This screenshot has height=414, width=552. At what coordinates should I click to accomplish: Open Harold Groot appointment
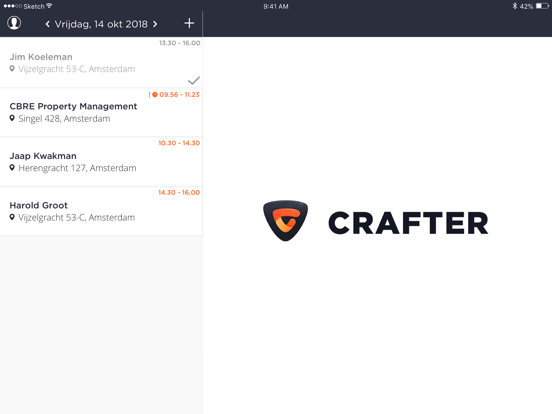tap(101, 211)
